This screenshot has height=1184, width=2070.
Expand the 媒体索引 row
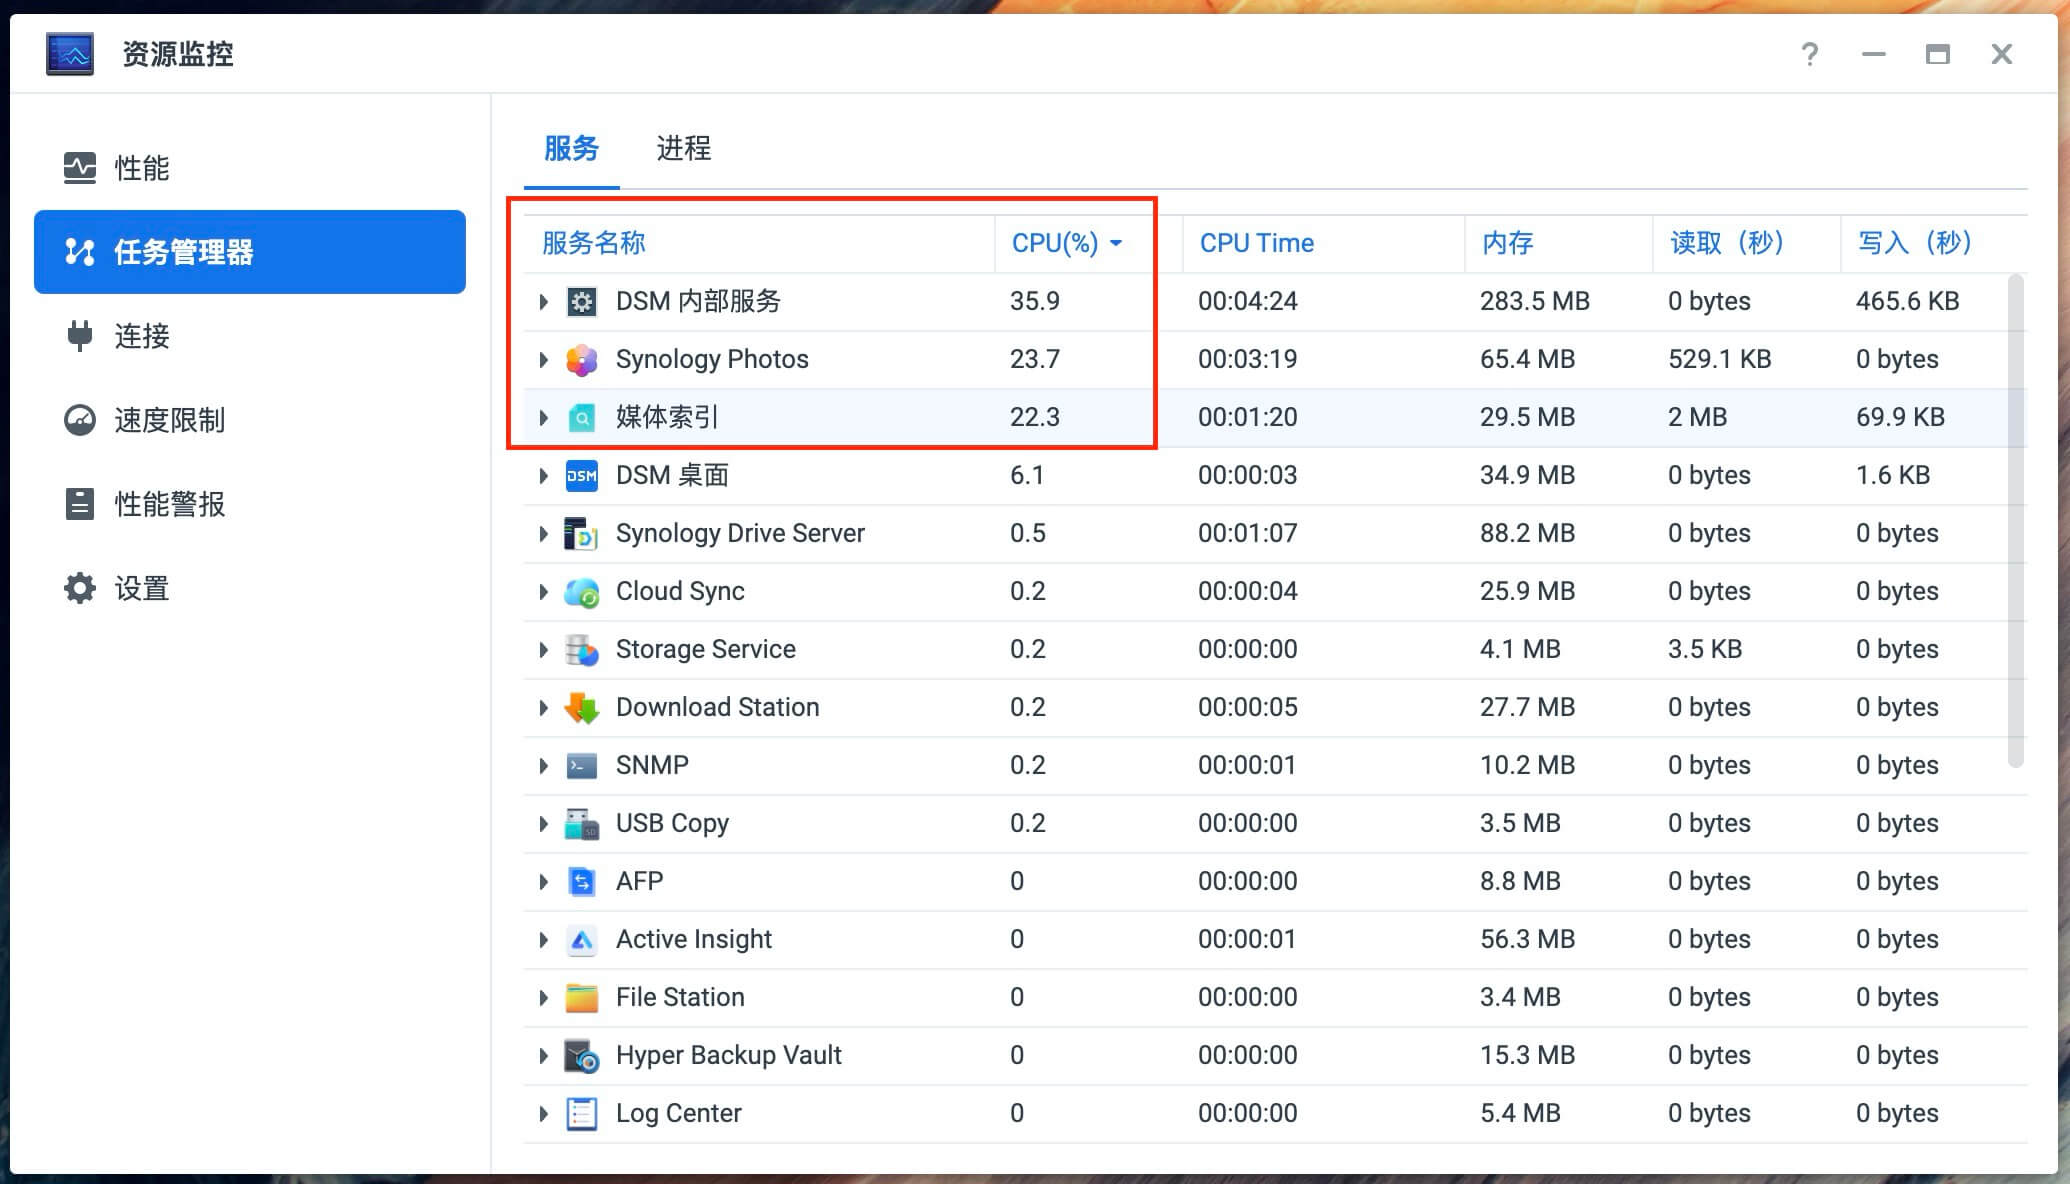click(x=543, y=417)
